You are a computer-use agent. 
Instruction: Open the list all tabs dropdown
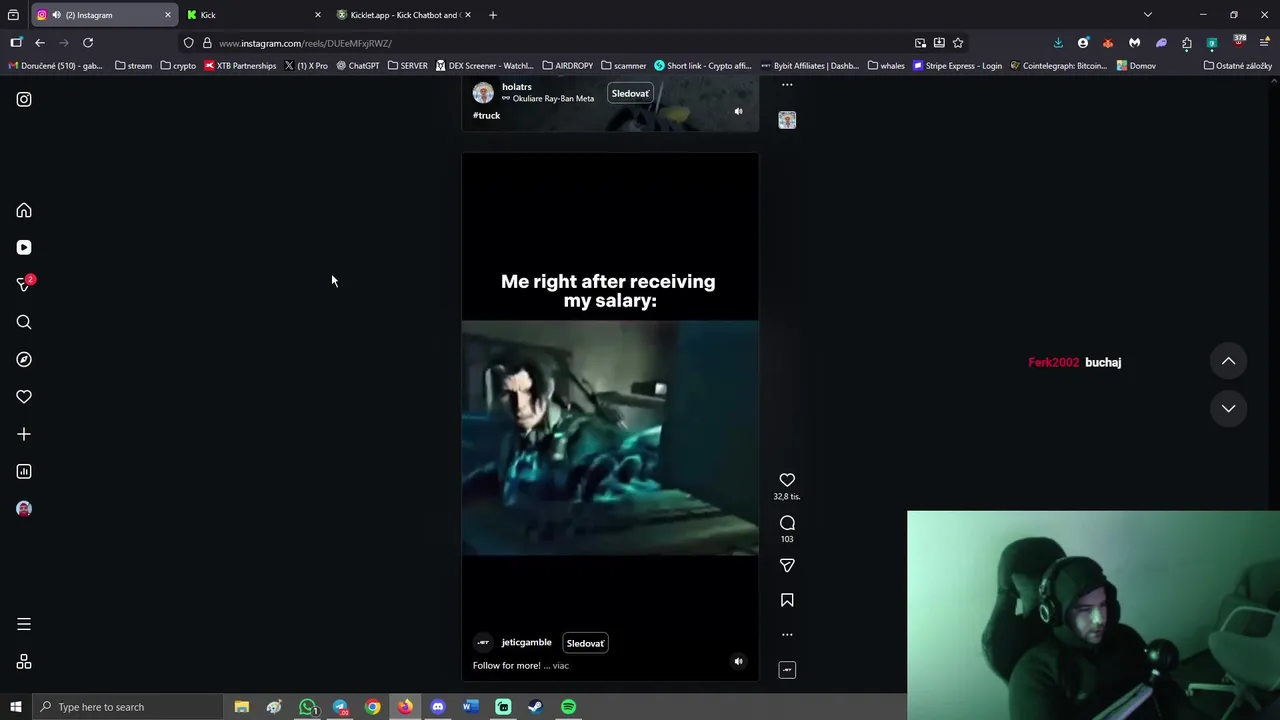click(x=1147, y=15)
